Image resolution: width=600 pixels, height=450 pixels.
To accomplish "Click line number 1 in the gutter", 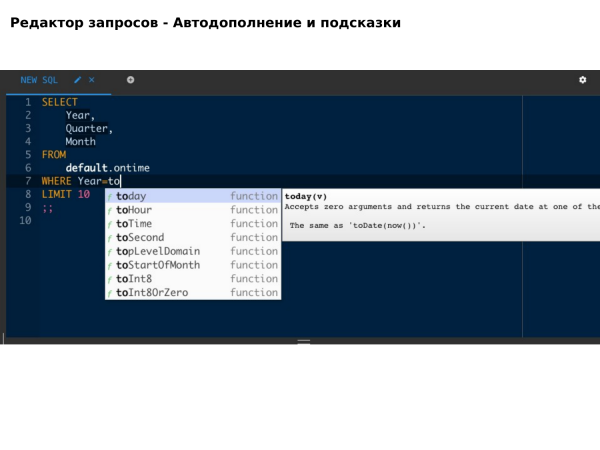I will tap(27, 102).
